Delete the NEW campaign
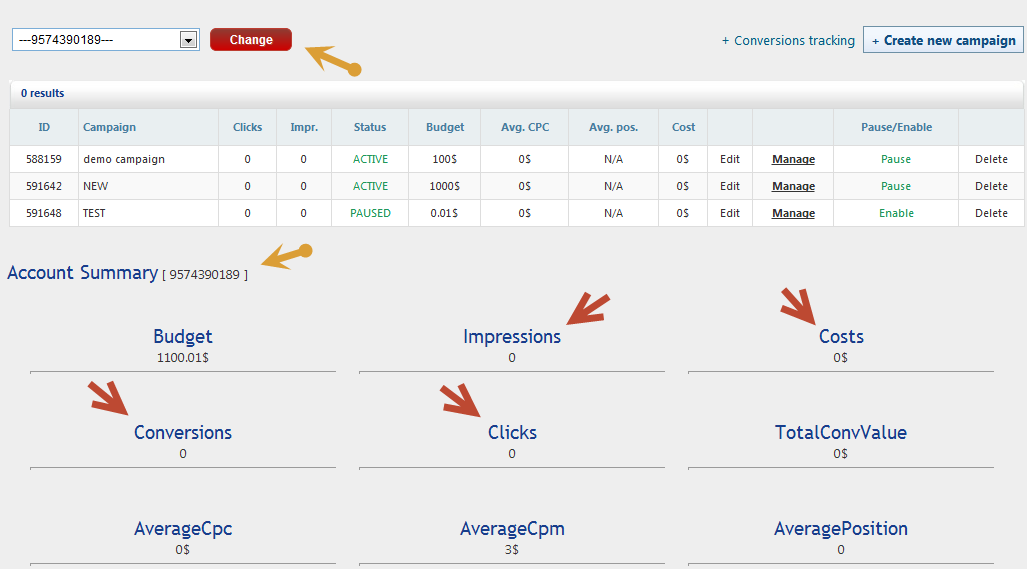1027x569 pixels. pyautogui.click(x=991, y=186)
